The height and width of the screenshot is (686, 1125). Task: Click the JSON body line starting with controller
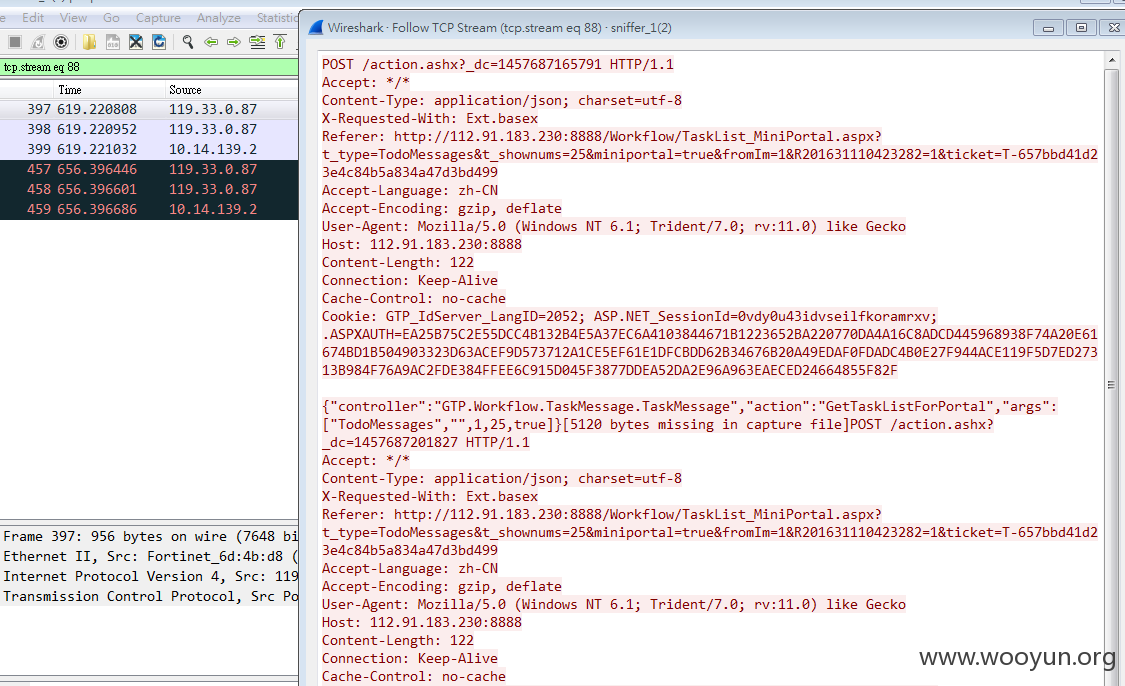[x=689, y=406]
